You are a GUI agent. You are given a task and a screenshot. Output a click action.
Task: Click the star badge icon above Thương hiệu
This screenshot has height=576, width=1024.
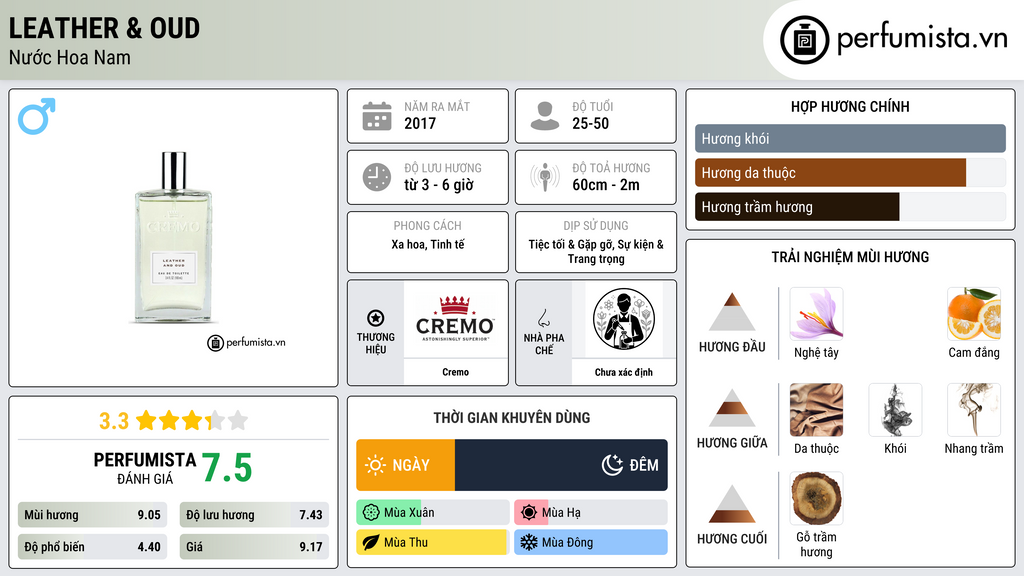[376, 318]
